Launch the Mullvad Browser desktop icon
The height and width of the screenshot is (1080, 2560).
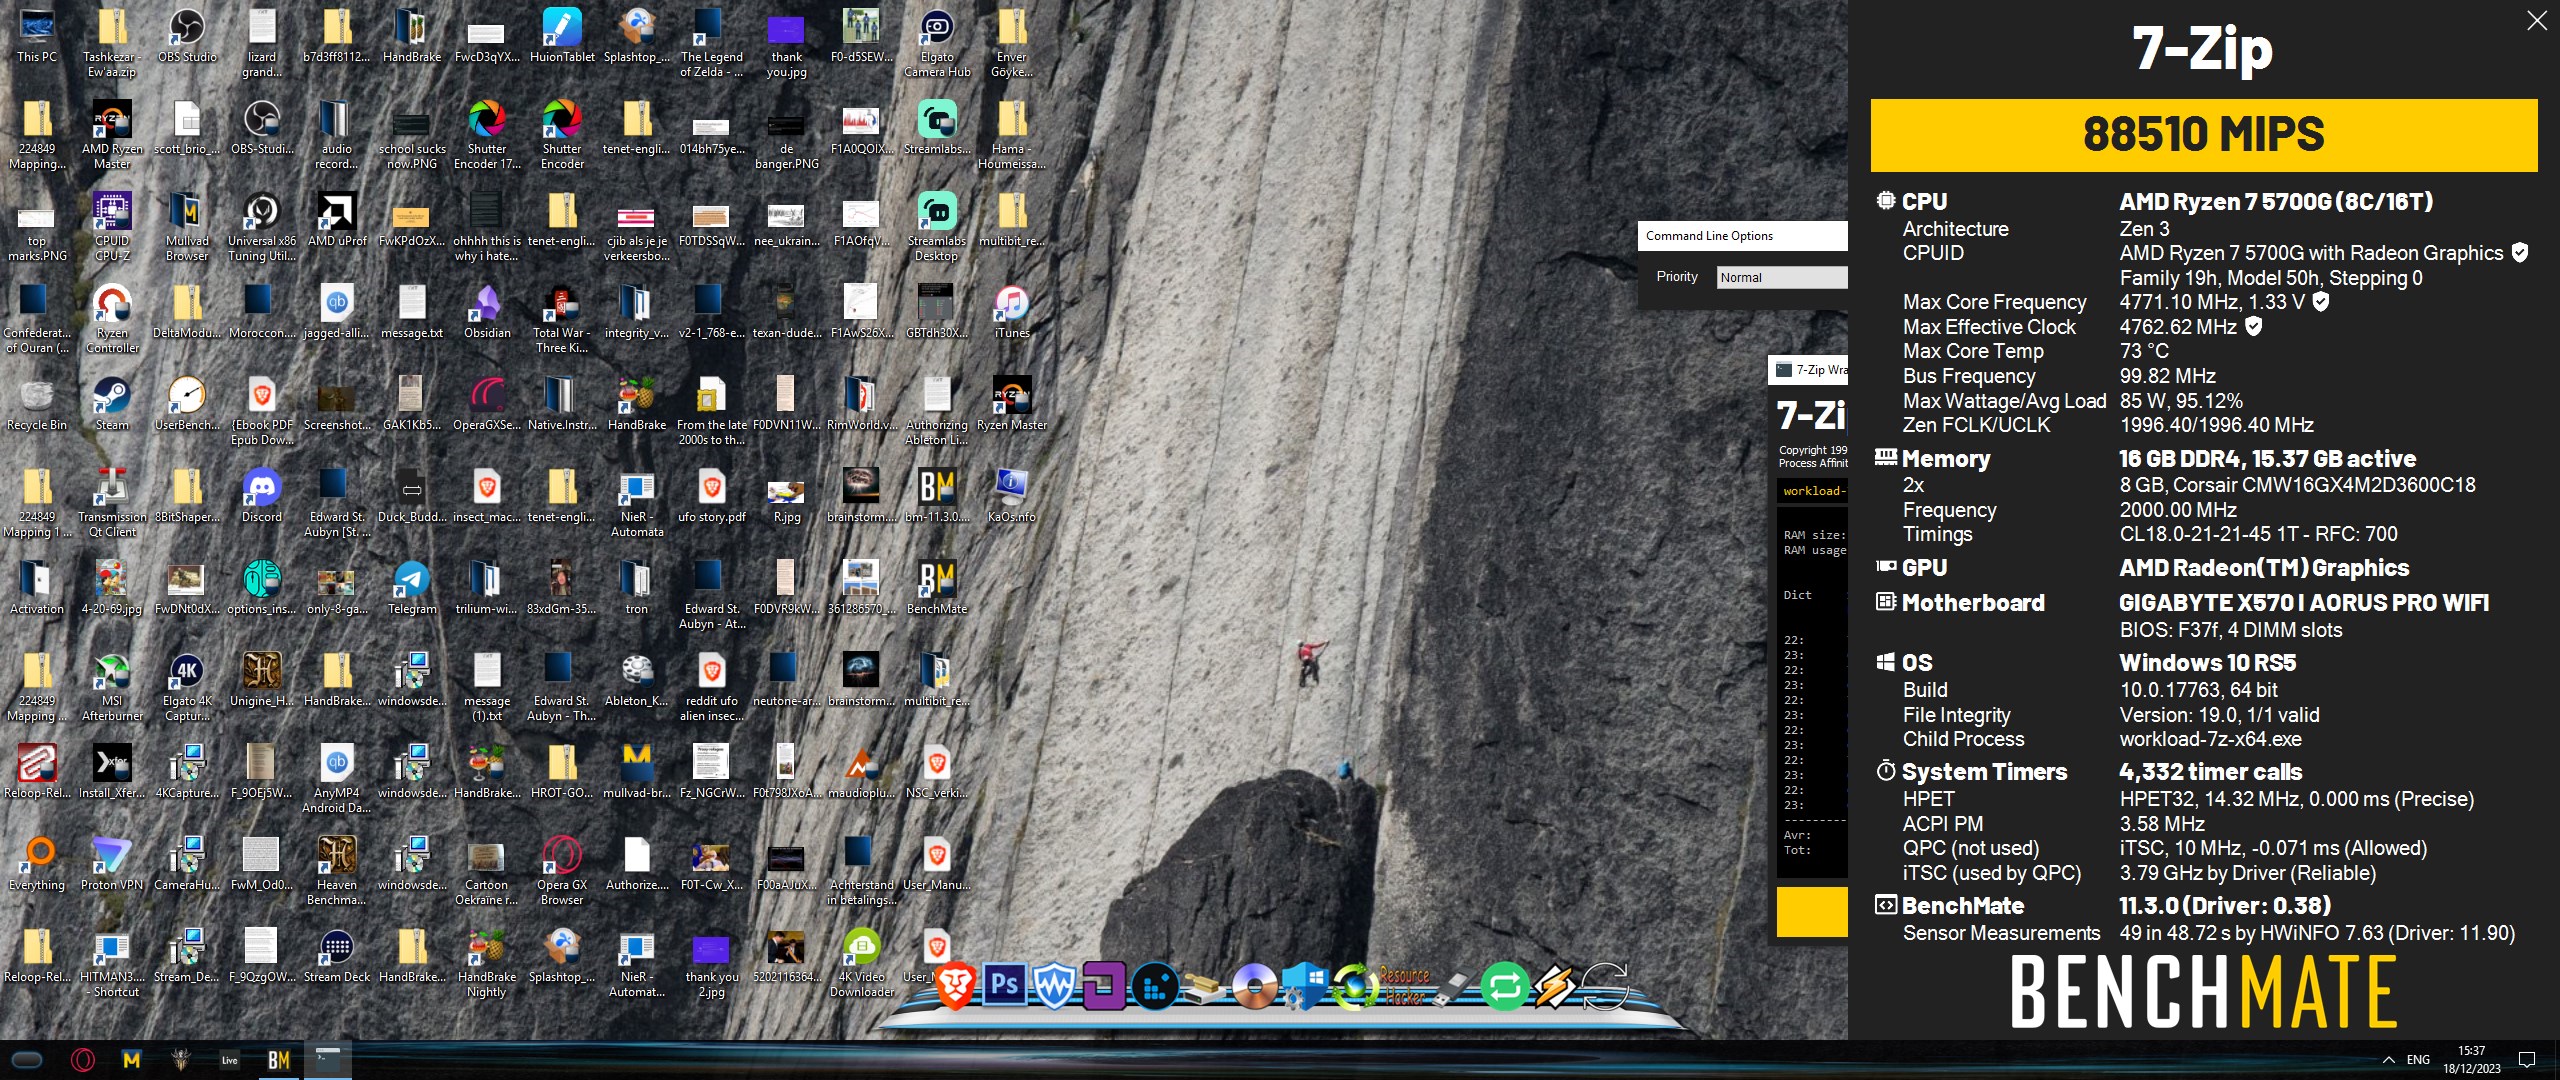pos(187,228)
